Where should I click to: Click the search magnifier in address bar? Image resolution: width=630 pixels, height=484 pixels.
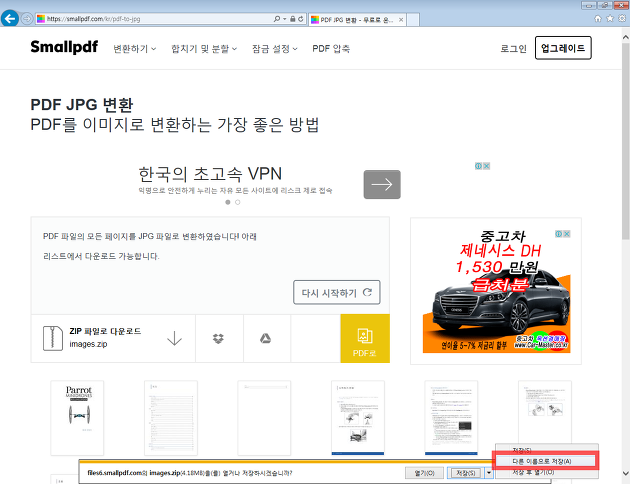tap(276, 19)
